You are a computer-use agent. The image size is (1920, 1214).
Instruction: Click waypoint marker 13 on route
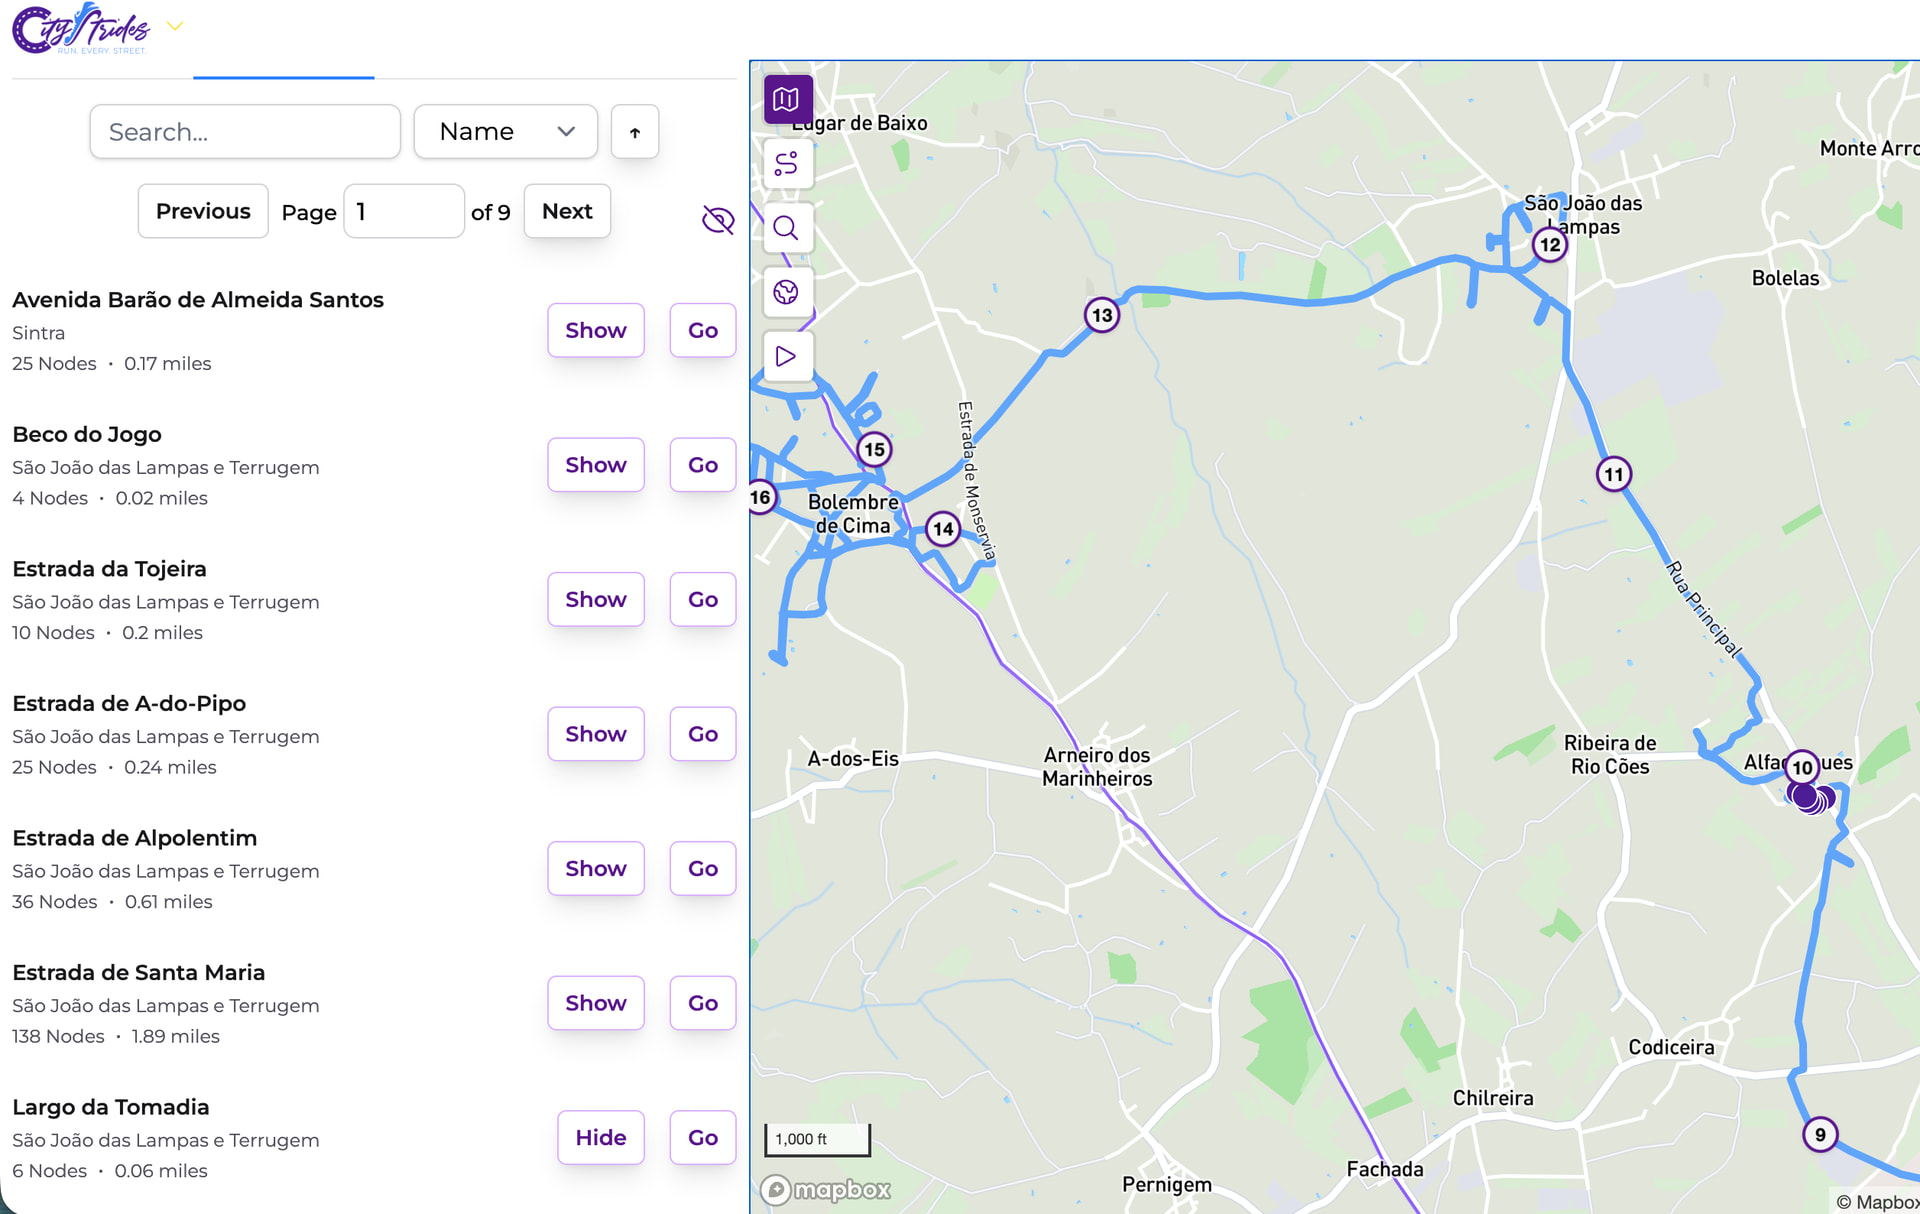1102,316
